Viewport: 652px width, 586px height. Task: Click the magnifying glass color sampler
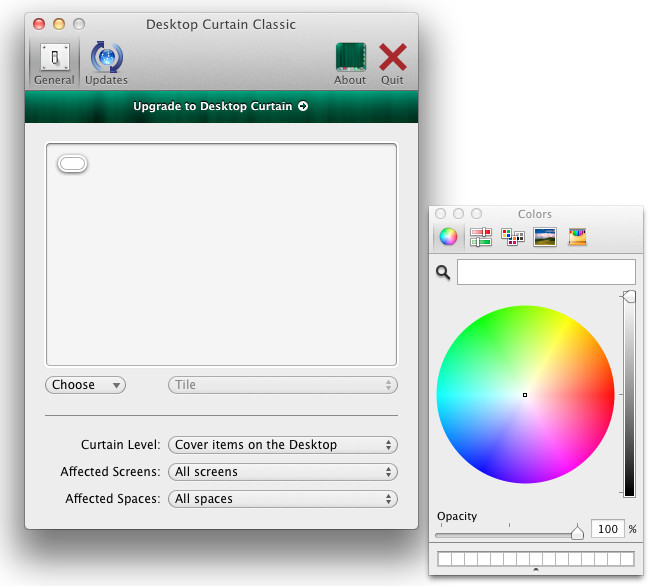point(443,272)
